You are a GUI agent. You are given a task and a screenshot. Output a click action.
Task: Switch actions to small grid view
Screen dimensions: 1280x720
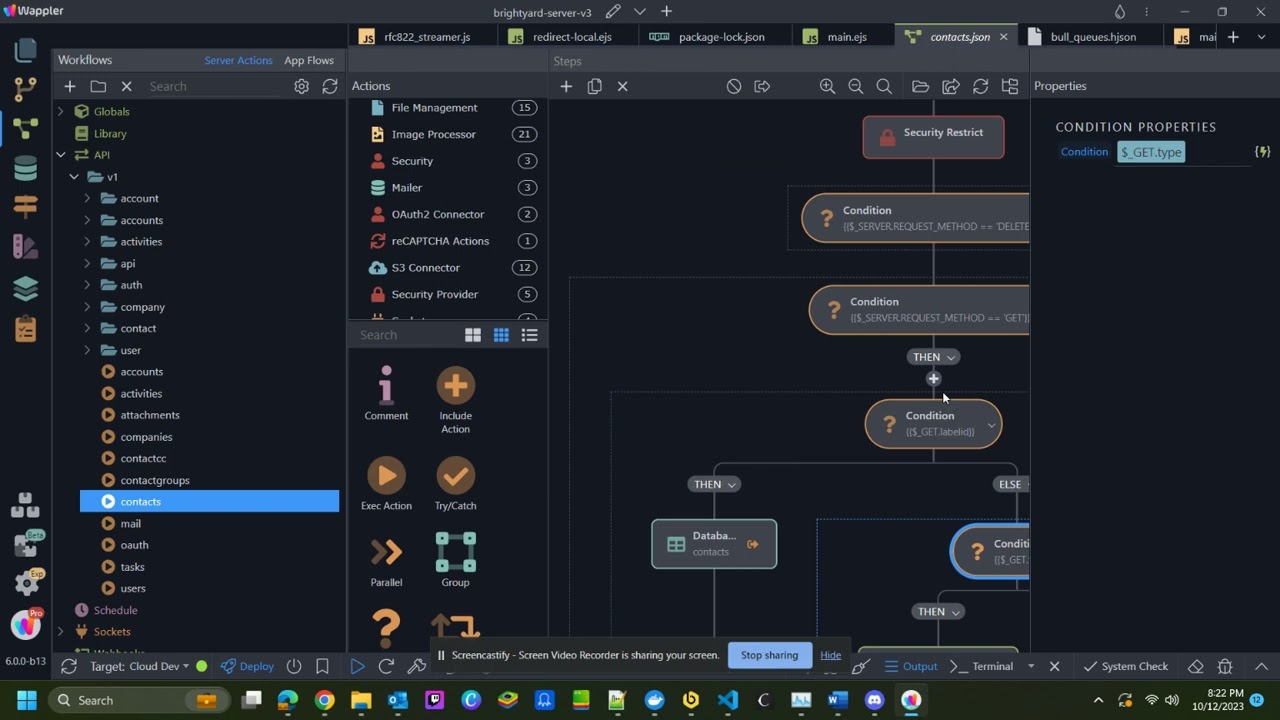tap(501, 335)
